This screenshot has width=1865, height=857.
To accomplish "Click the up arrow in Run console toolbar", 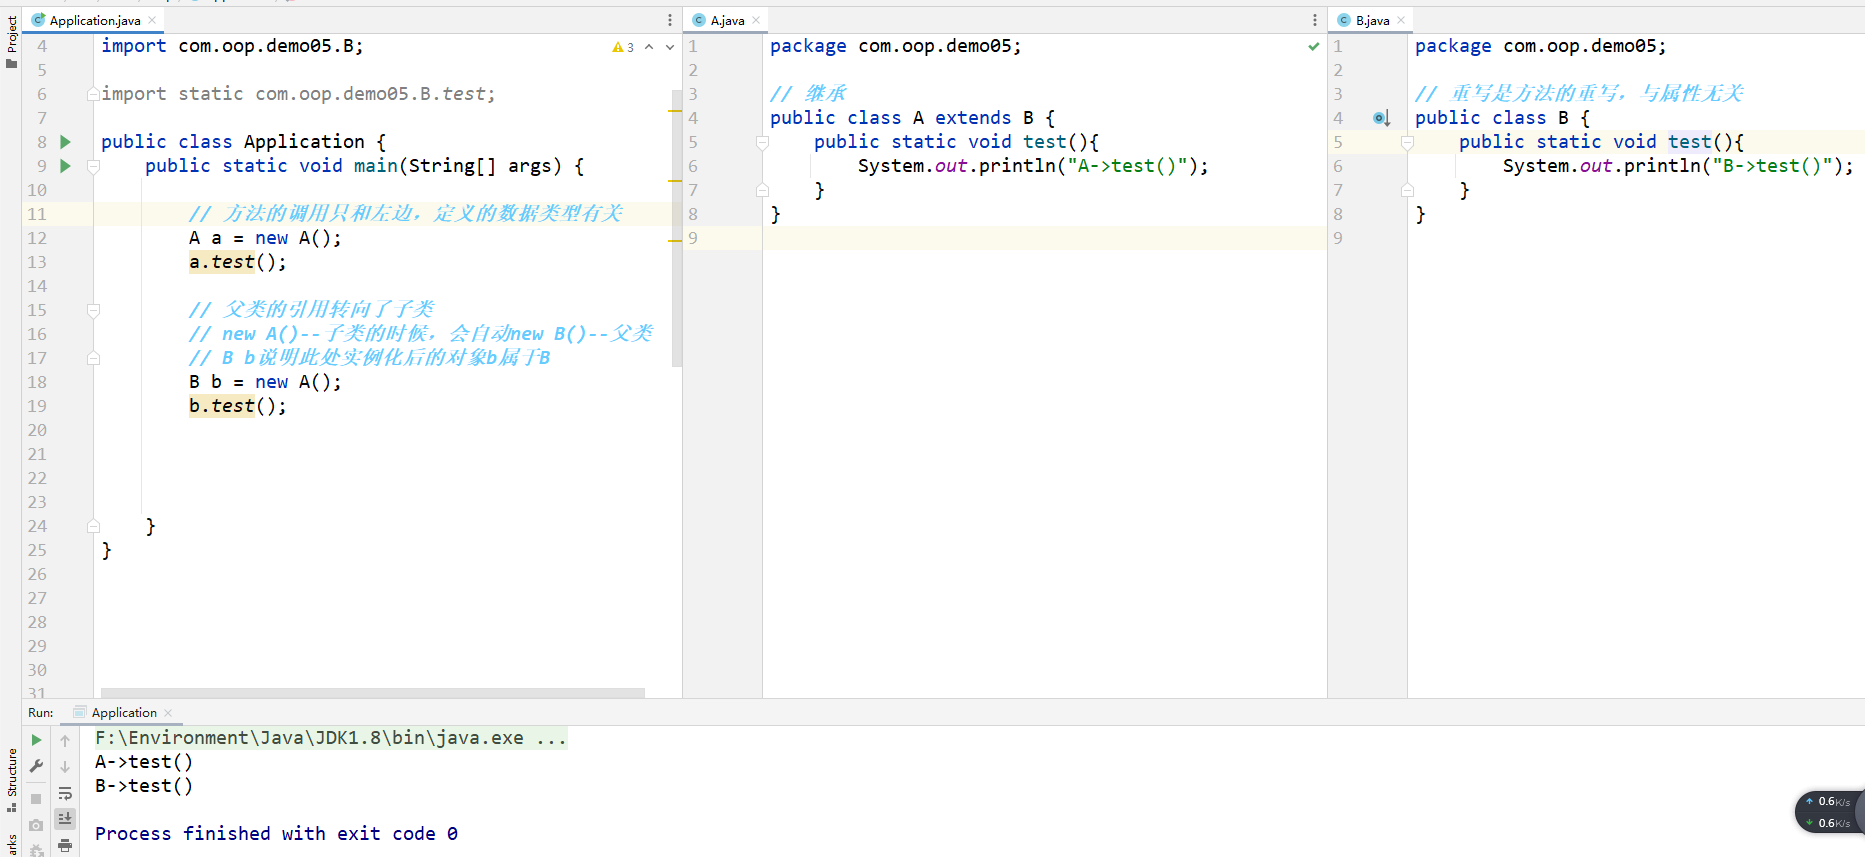I will pos(65,741).
